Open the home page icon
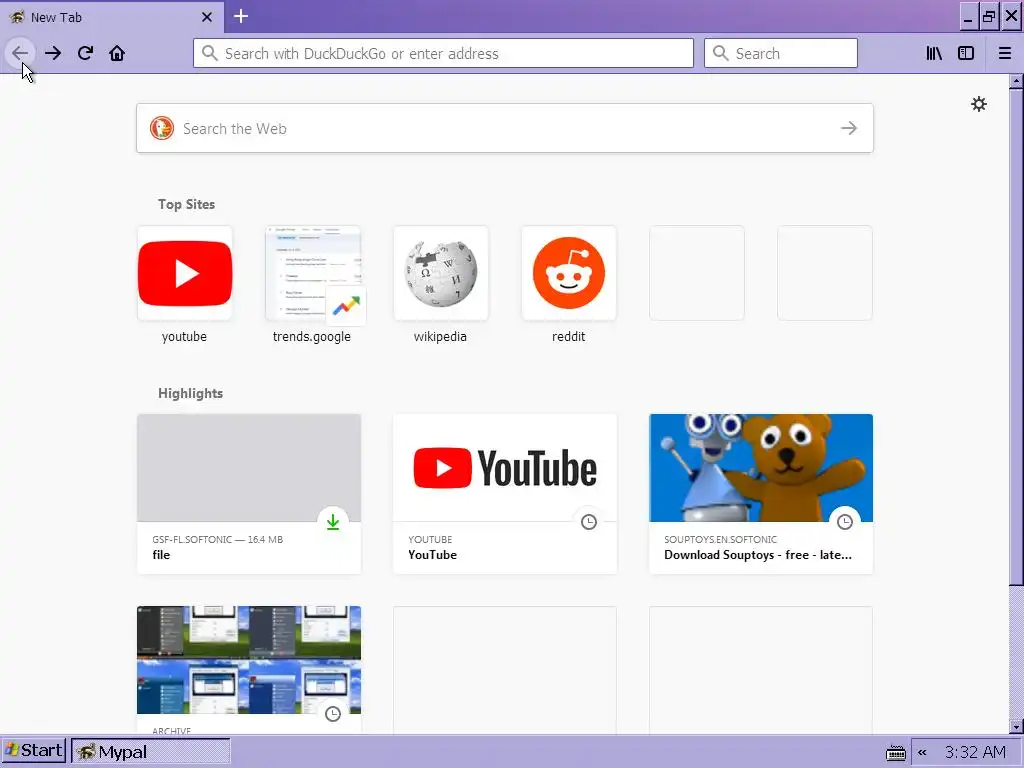The height and width of the screenshot is (768, 1024). [117, 53]
